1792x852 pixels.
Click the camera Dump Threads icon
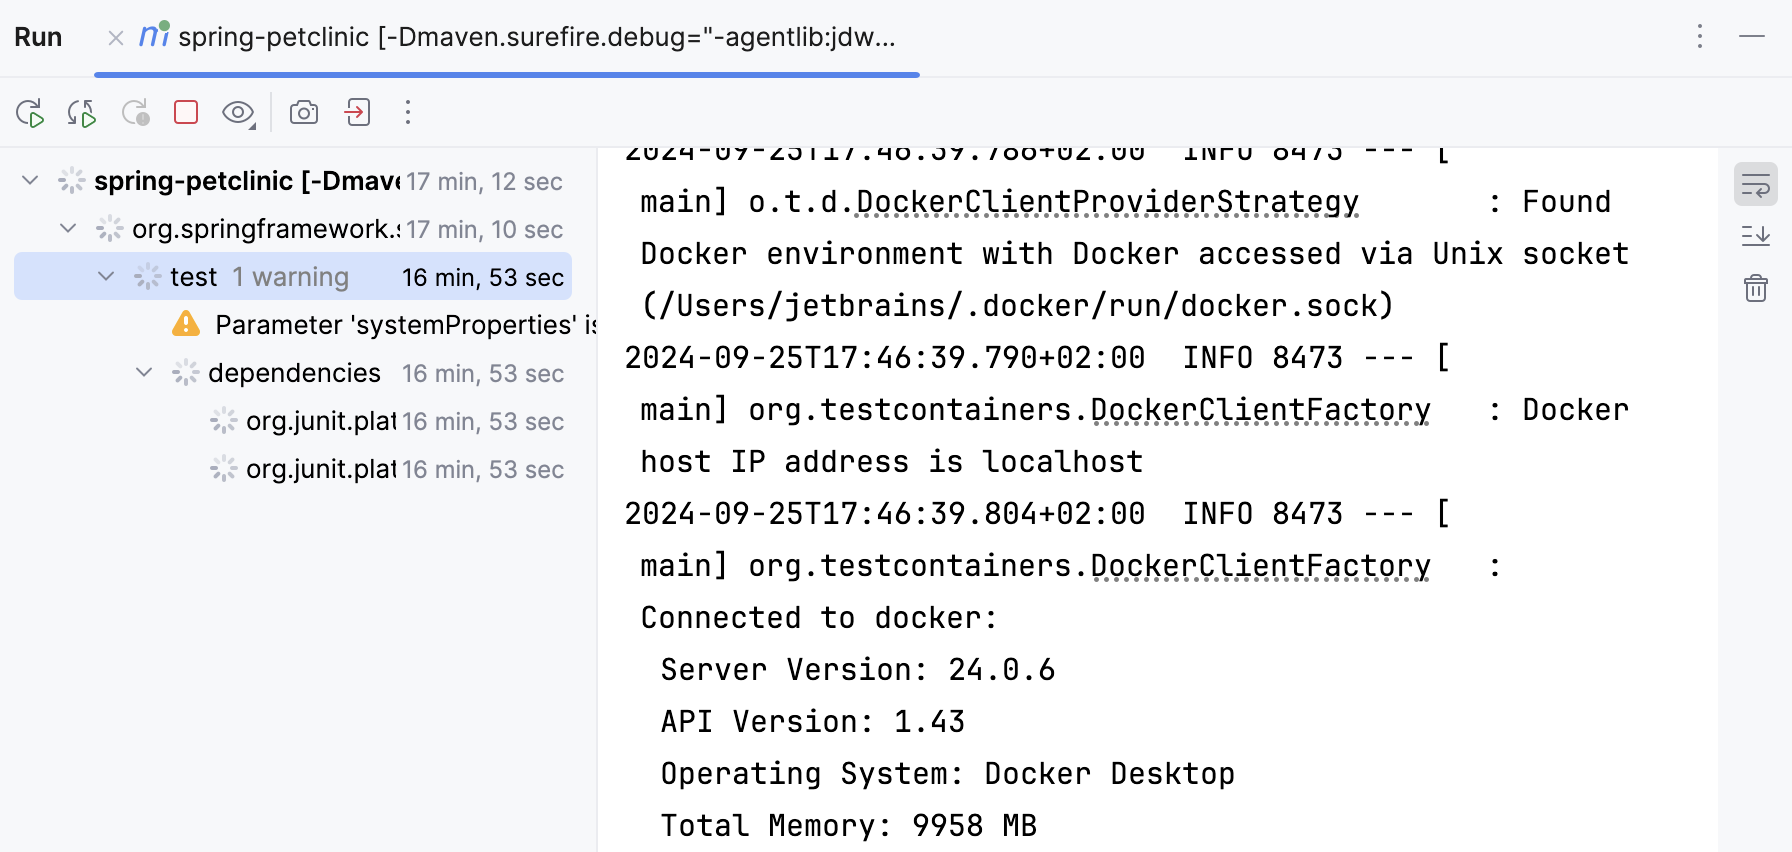[304, 112]
